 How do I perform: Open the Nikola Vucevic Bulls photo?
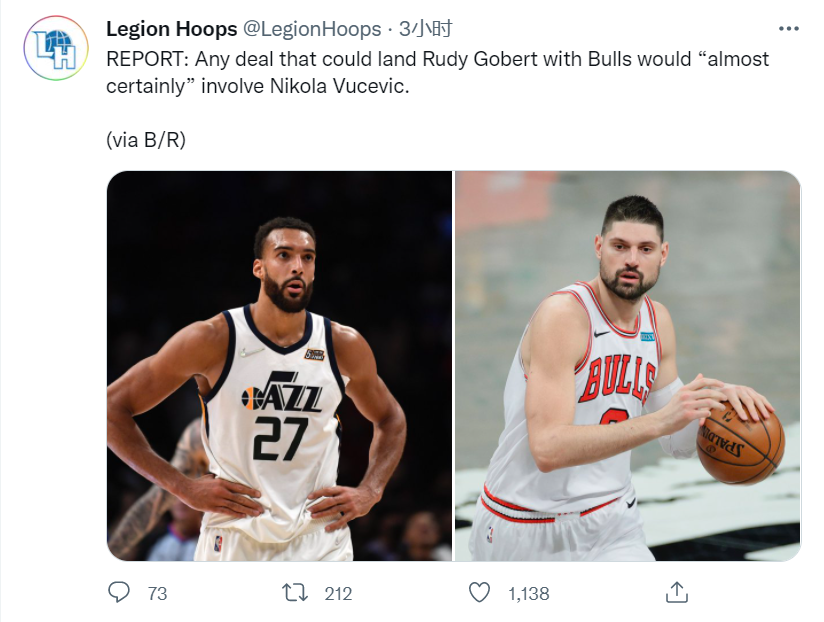tap(627, 366)
